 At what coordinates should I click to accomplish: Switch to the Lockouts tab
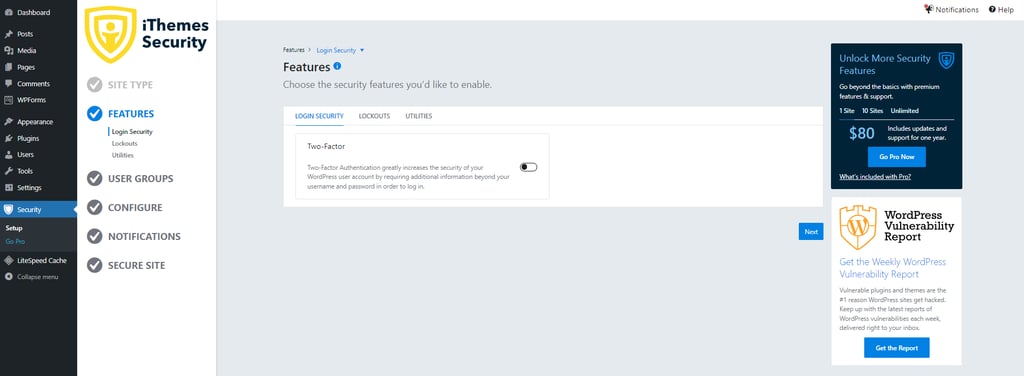coord(374,116)
